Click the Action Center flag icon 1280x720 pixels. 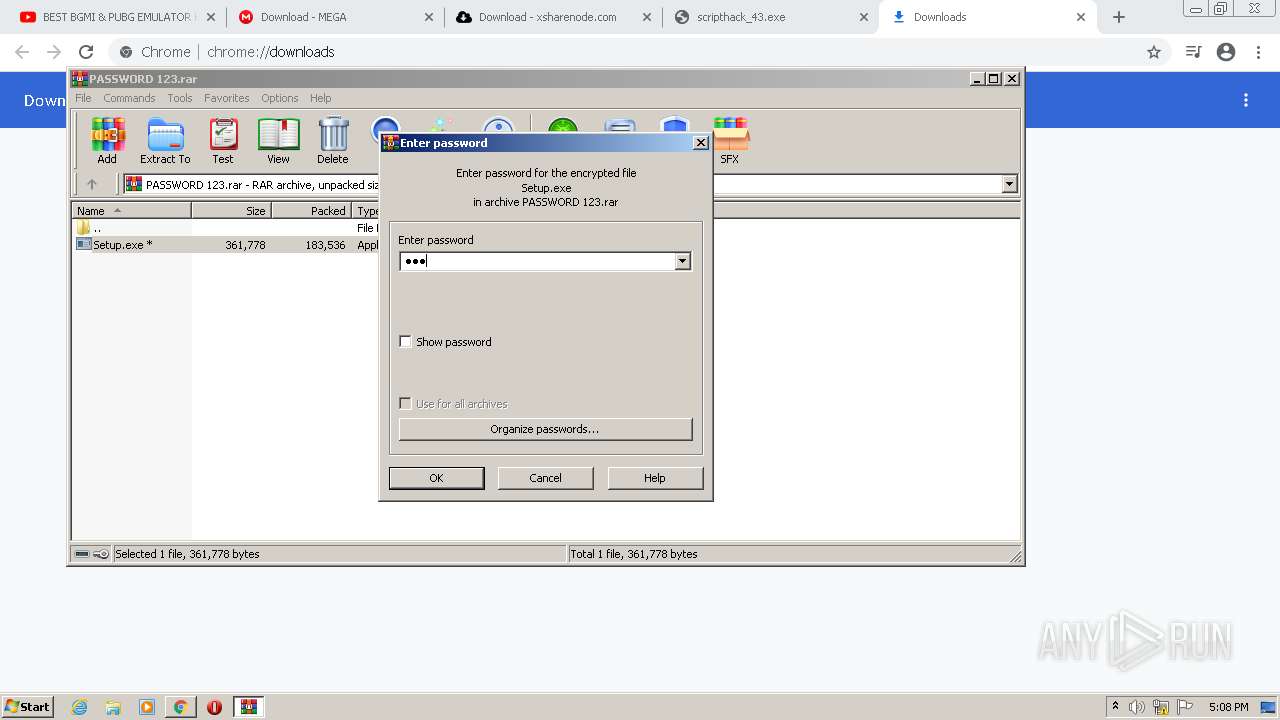pos(1185,707)
